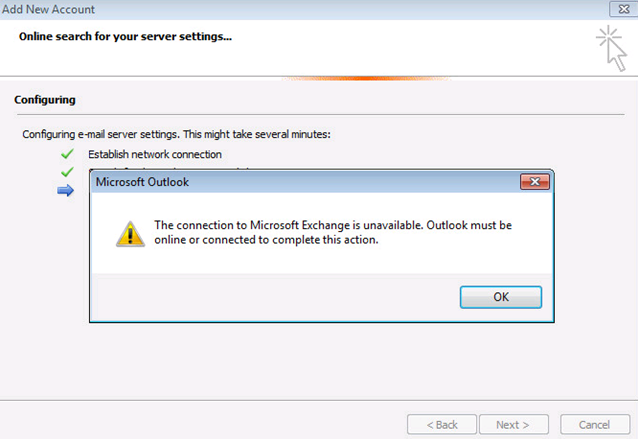Click the Configuring e-mail server settings description
This screenshot has width=638, height=439.
[177, 134]
